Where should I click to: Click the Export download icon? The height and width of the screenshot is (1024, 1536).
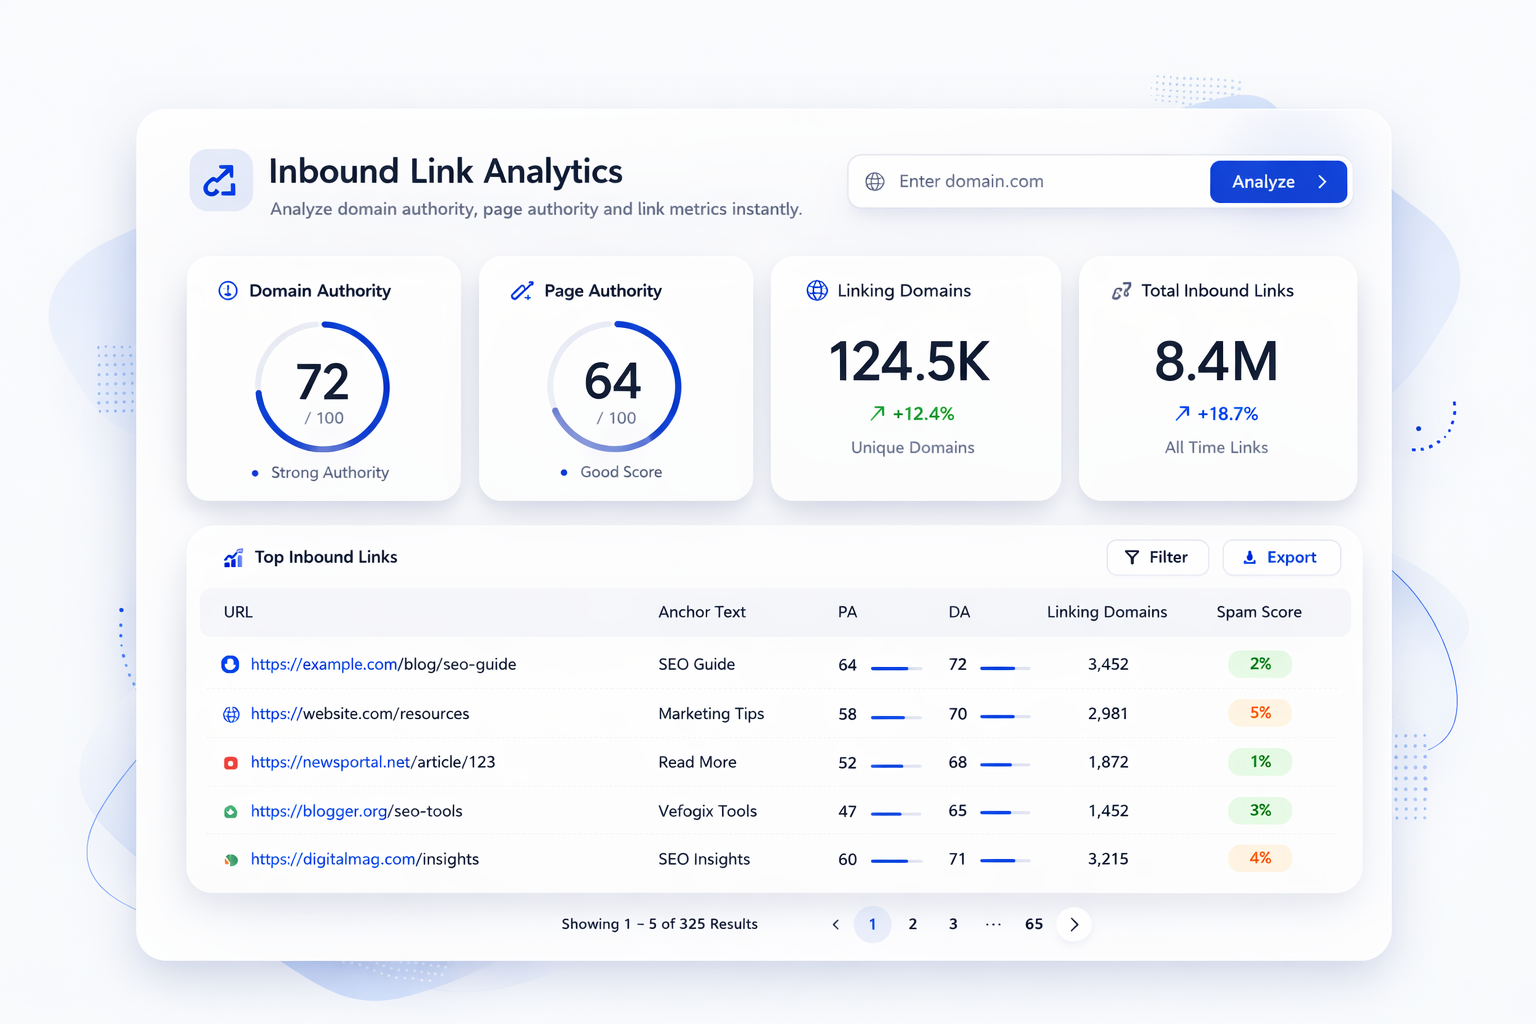pyautogui.click(x=1249, y=557)
